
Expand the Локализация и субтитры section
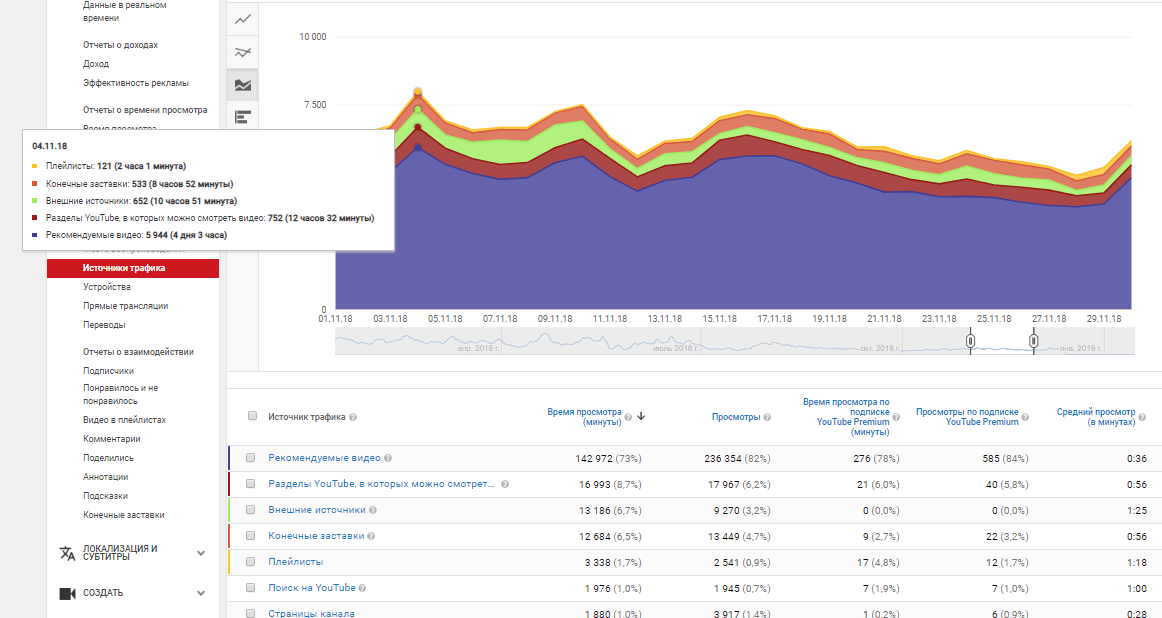coord(201,553)
